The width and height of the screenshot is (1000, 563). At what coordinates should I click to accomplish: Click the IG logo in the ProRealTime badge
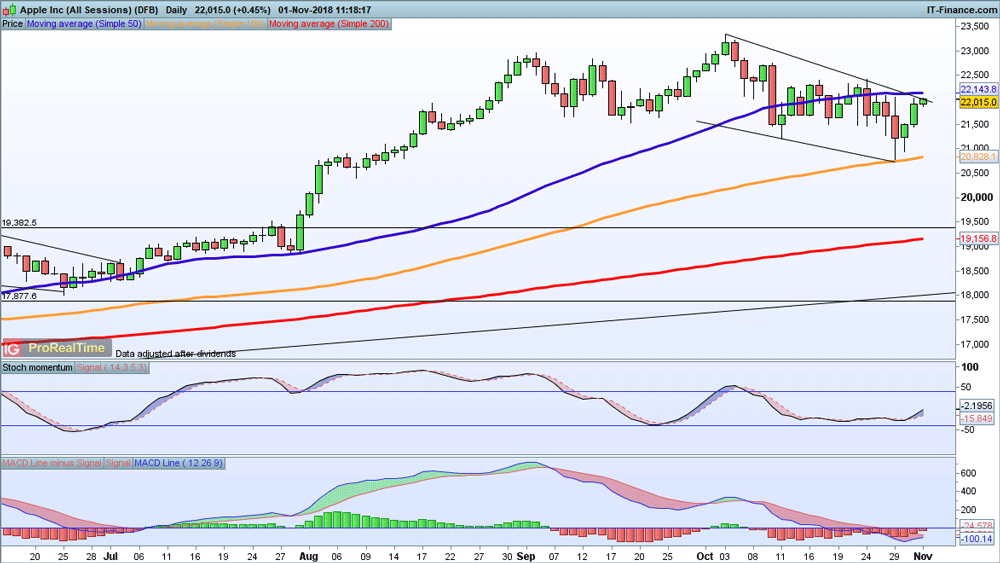click(x=11, y=348)
